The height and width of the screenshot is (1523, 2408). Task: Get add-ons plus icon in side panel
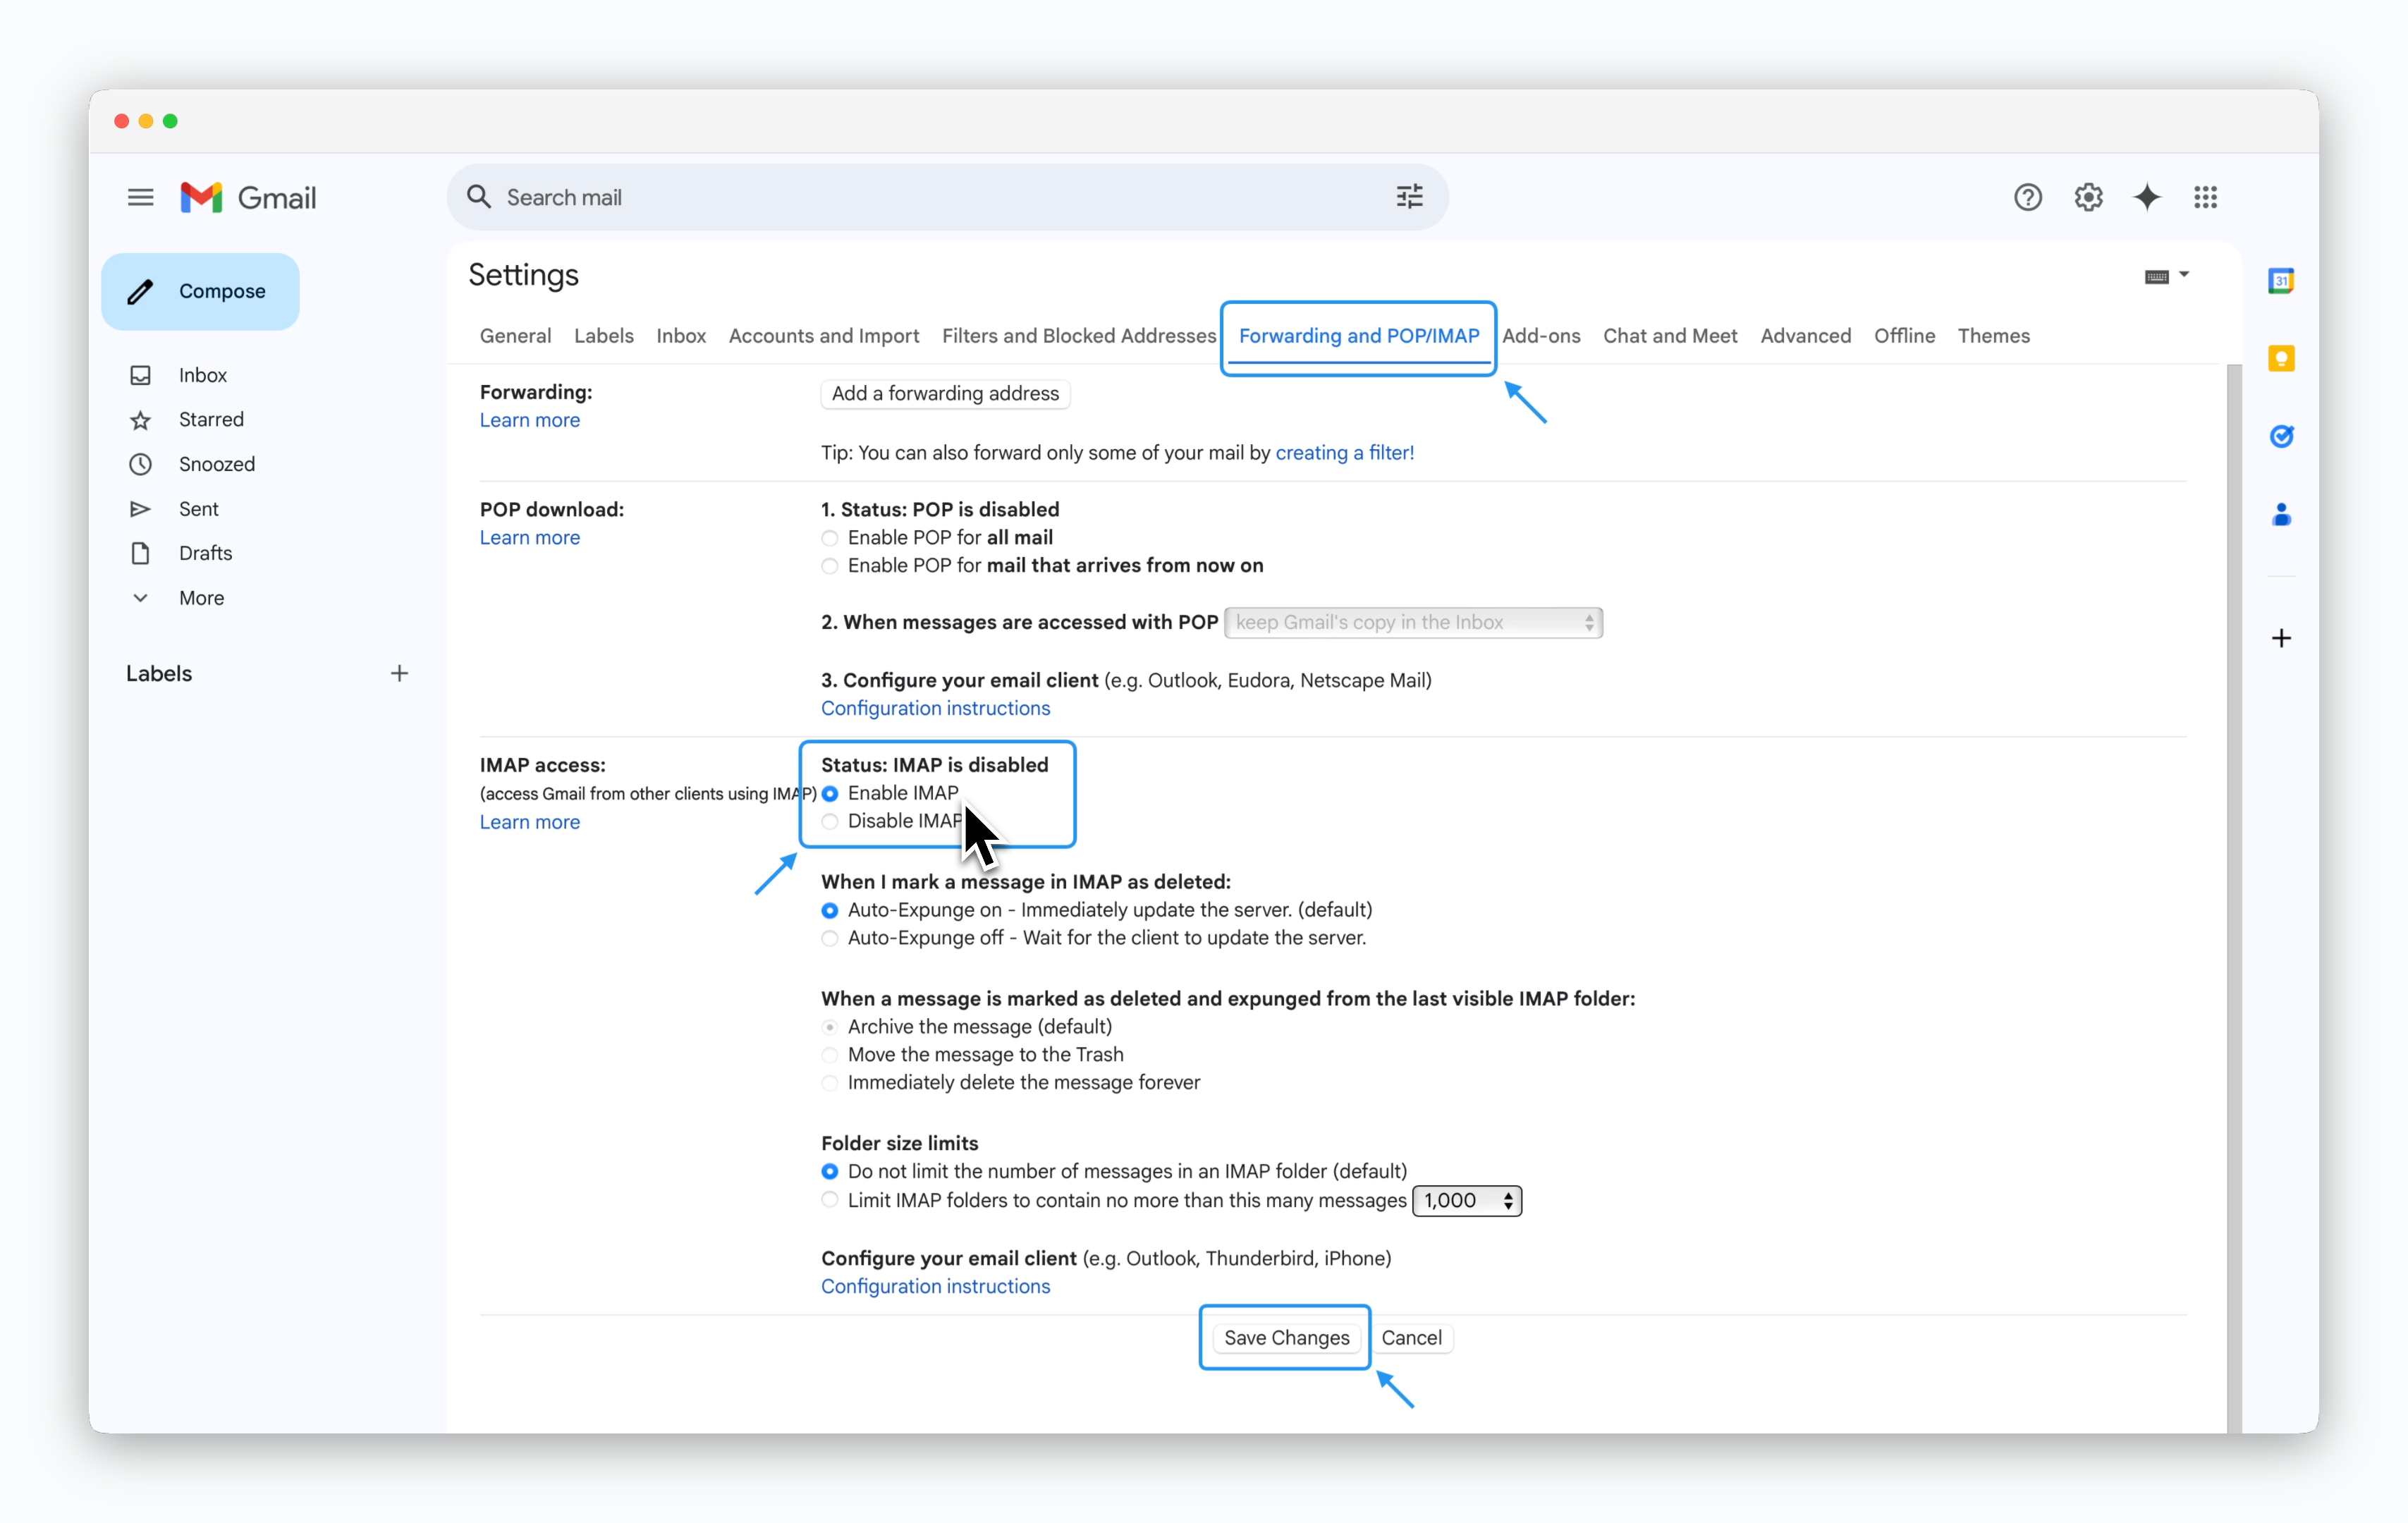coord(2281,638)
